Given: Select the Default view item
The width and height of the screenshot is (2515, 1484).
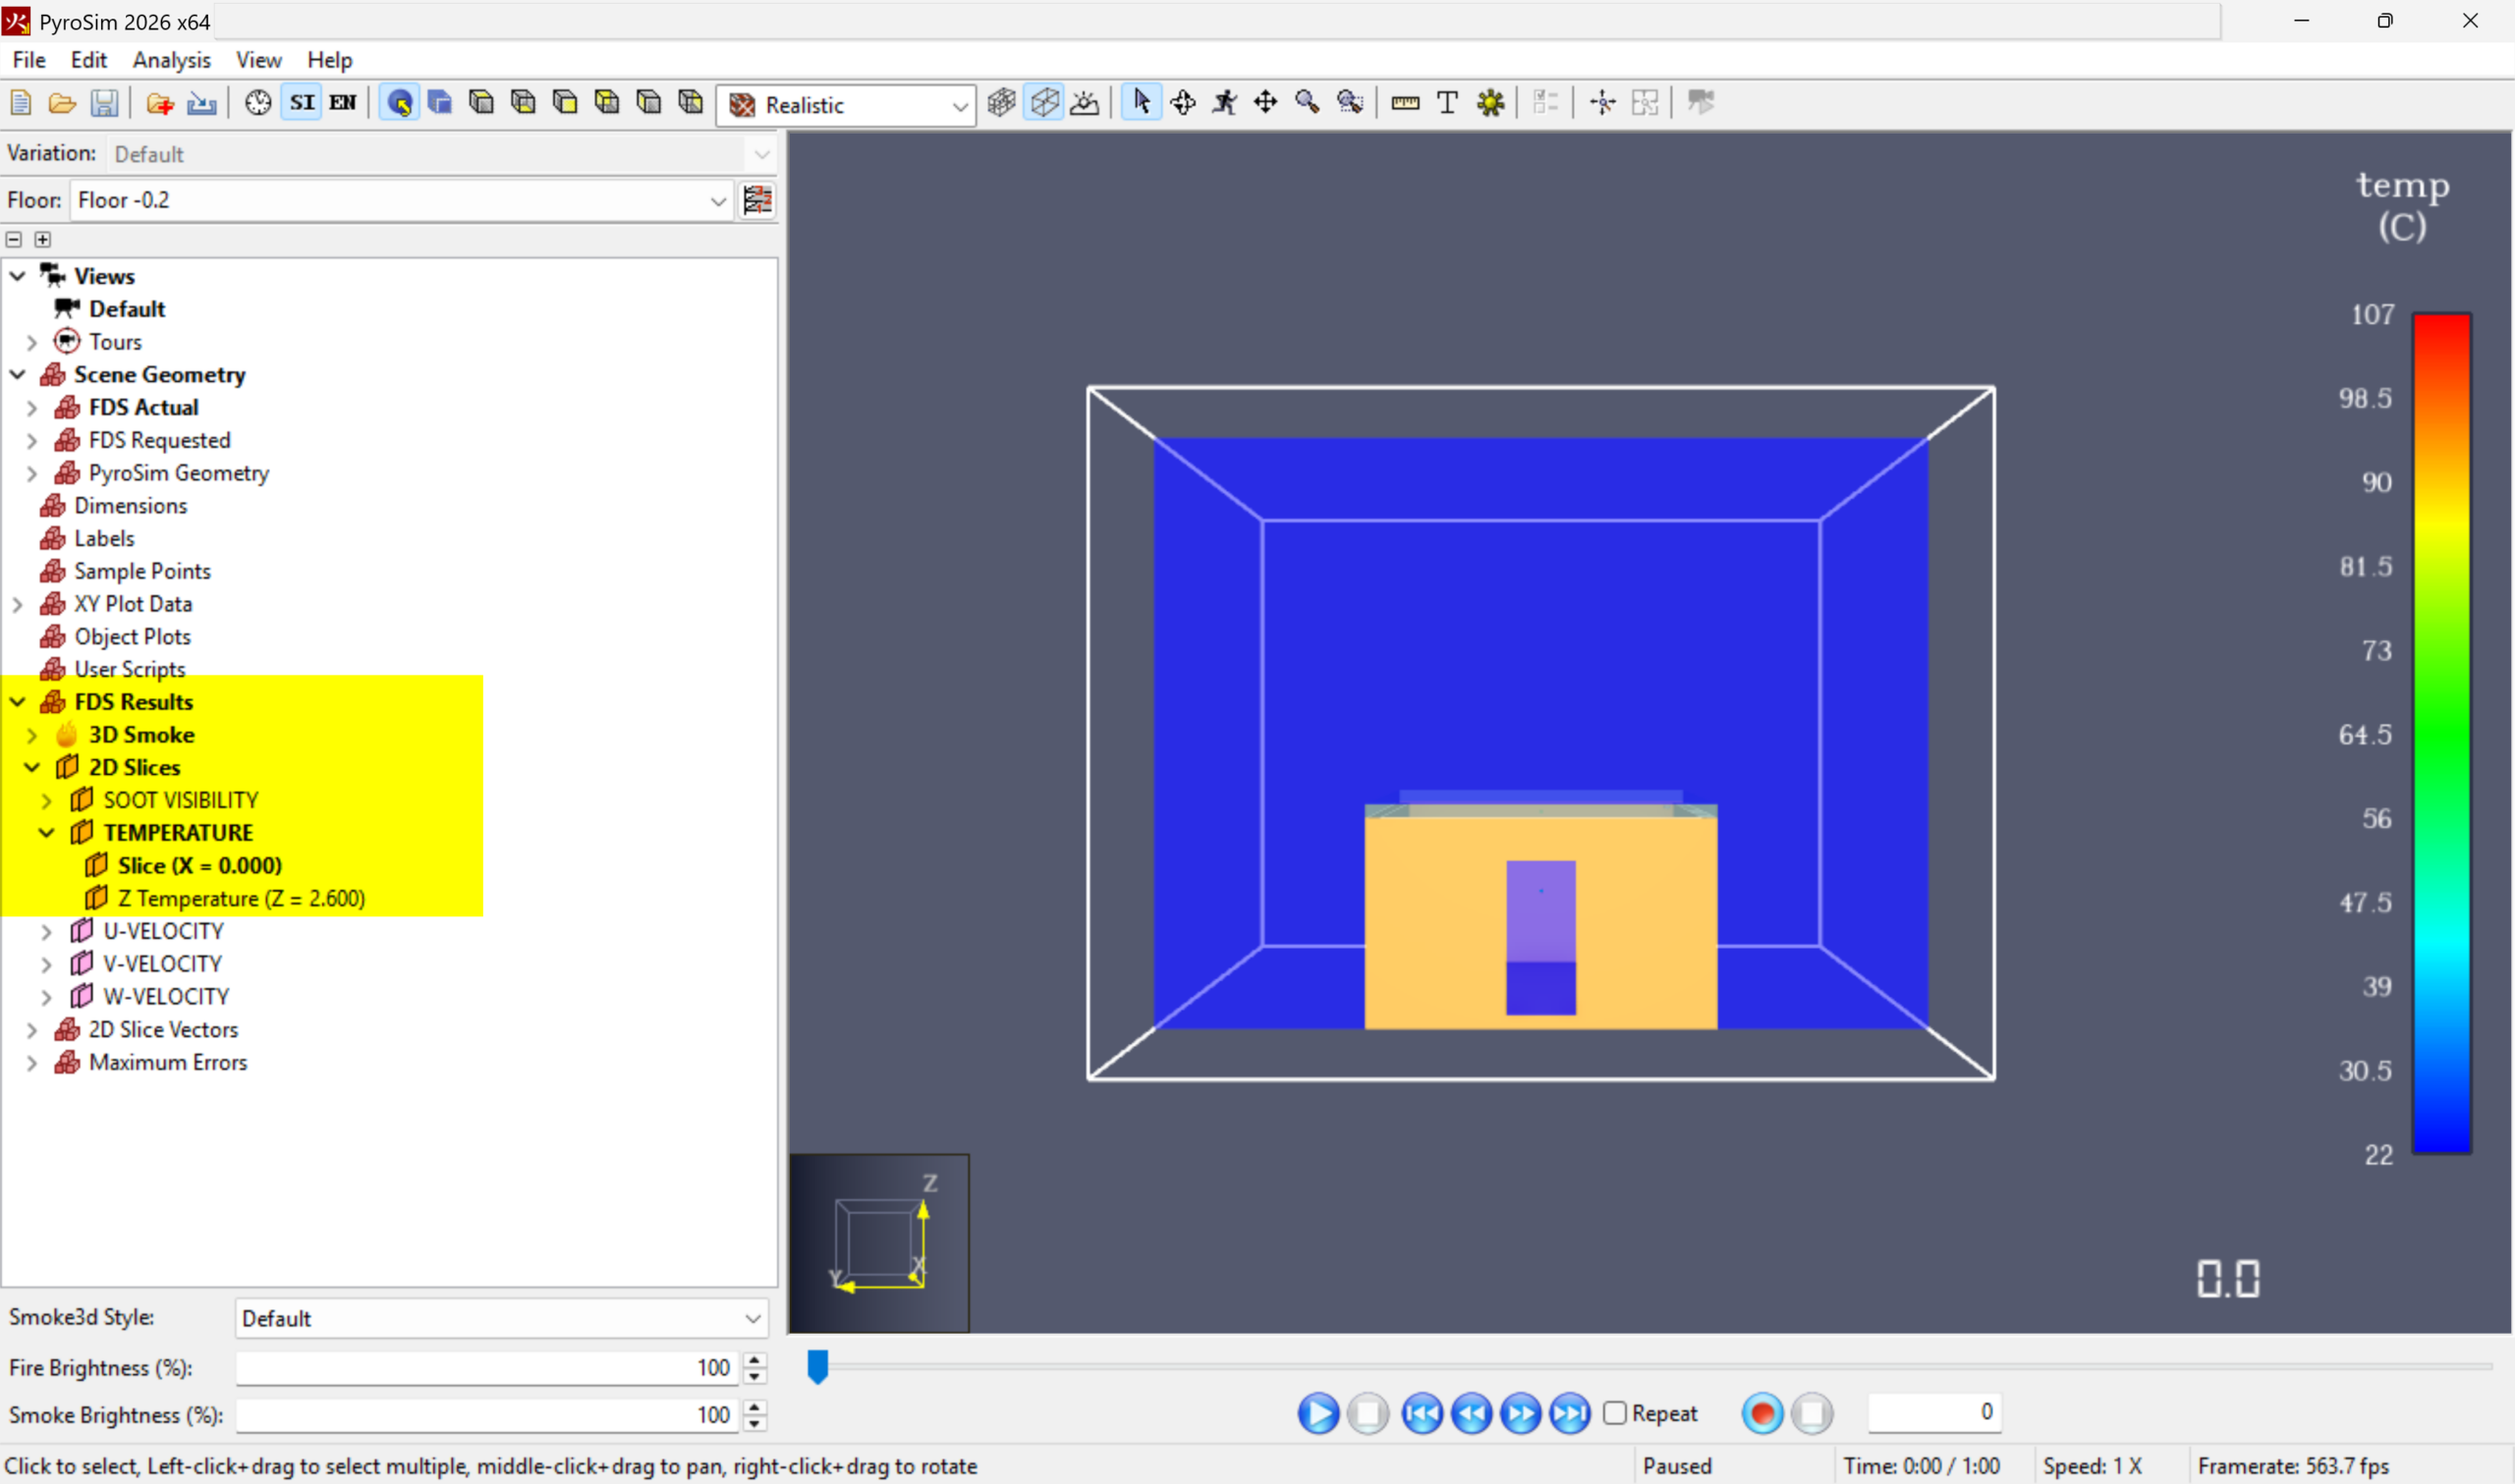Looking at the screenshot, I should click(126, 309).
